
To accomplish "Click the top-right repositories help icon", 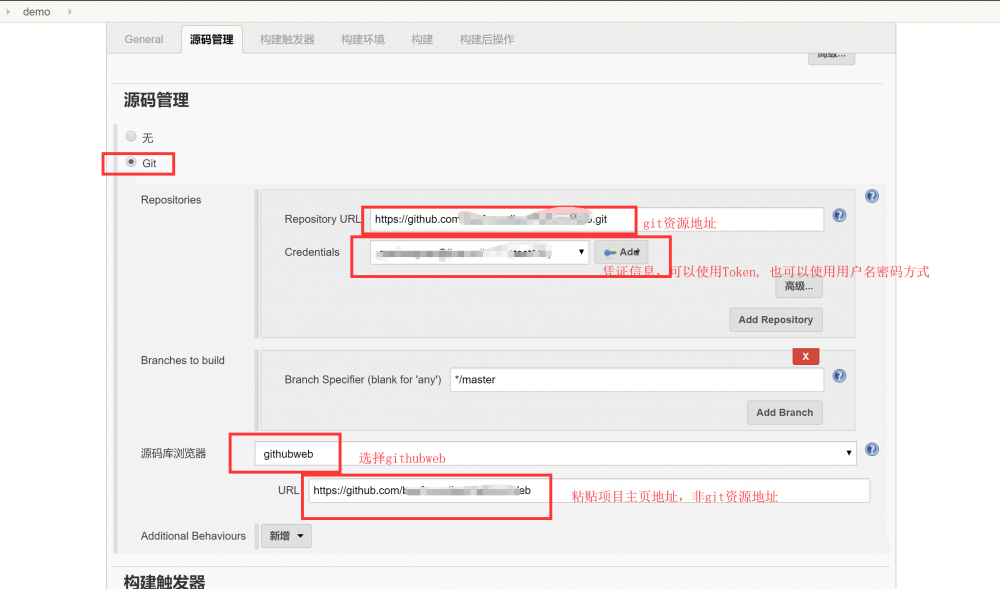I will click(872, 196).
